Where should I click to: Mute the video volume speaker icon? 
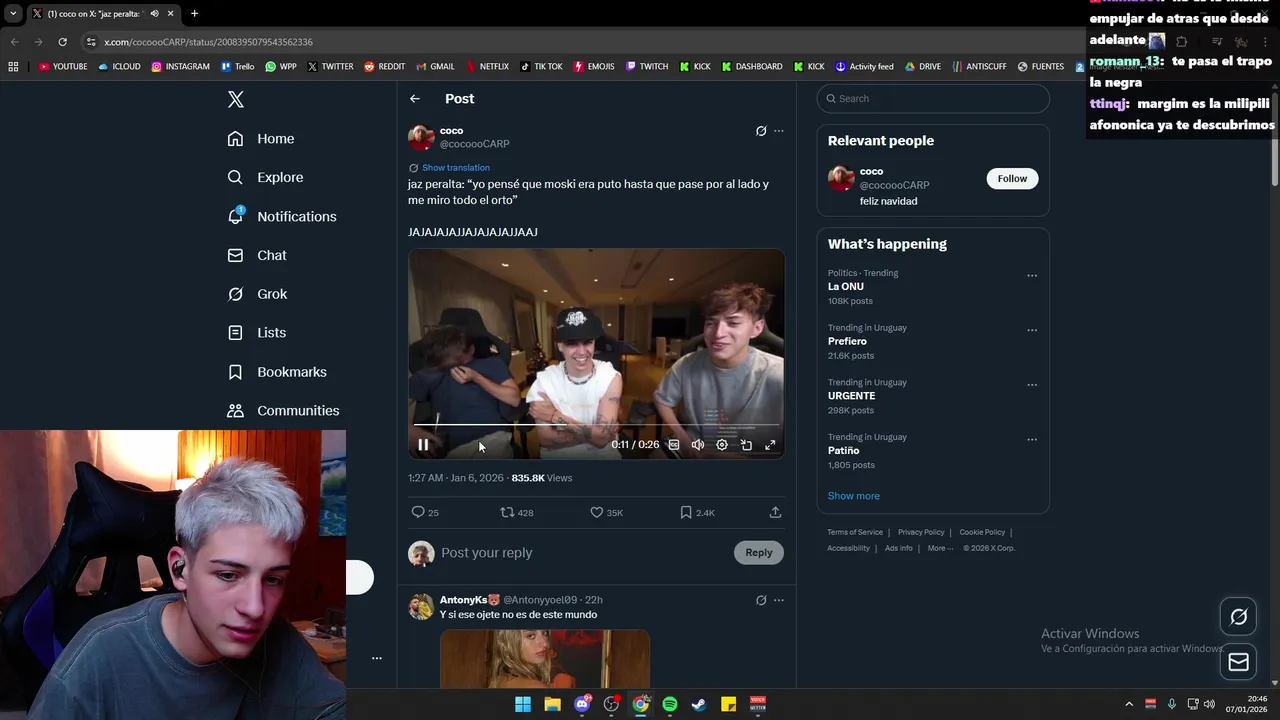tap(698, 445)
